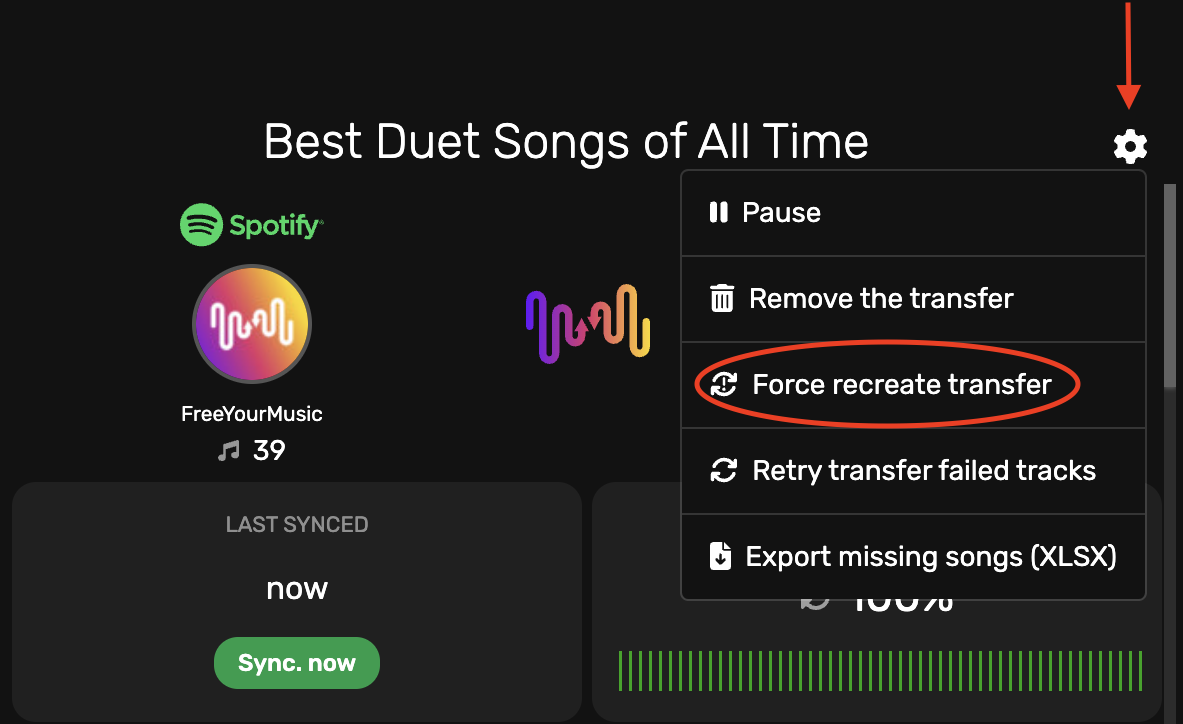This screenshot has width=1183, height=724.
Task: Click the vertical scrollbar on right
Action: tap(1169, 290)
